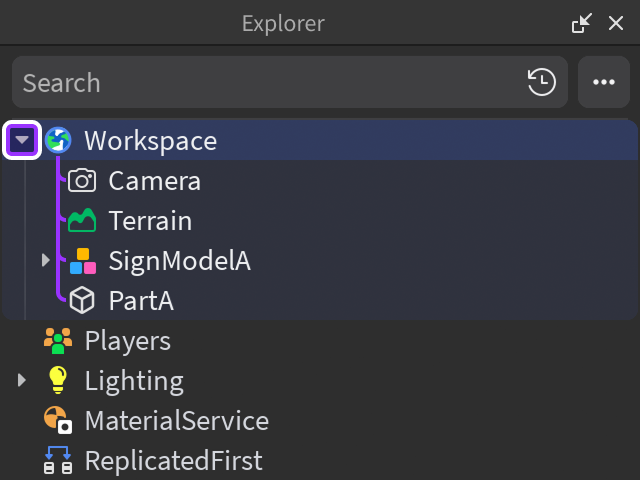The width and height of the screenshot is (640, 480).
Task: Click the PartA cube icon
Action: 82,301
